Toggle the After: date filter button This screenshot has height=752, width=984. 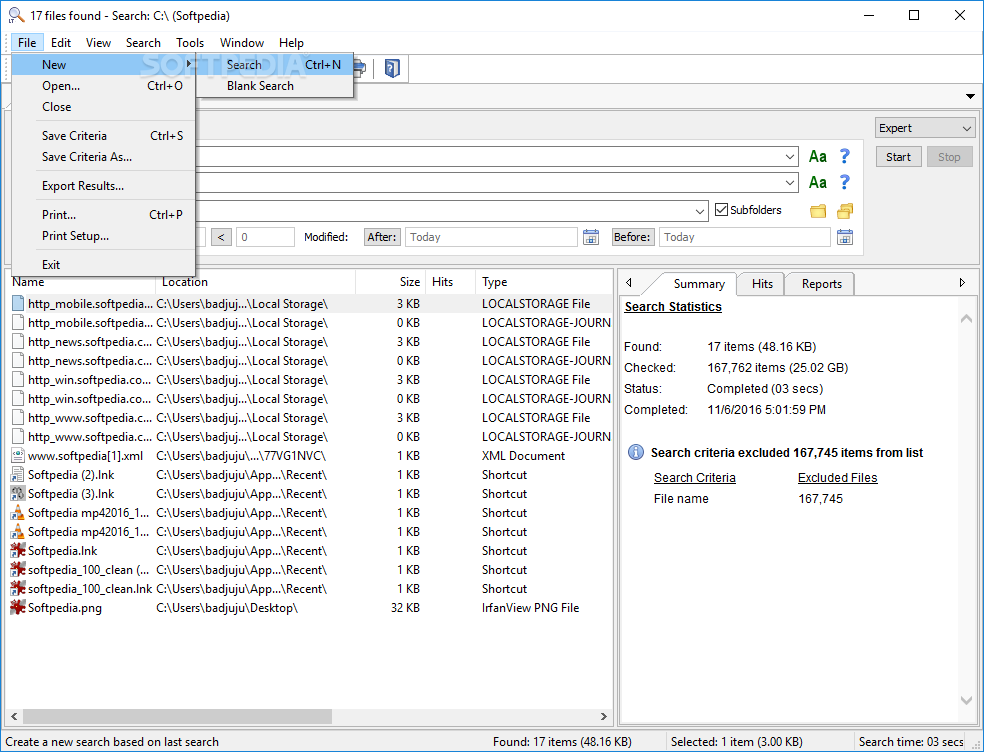(382, 237)
